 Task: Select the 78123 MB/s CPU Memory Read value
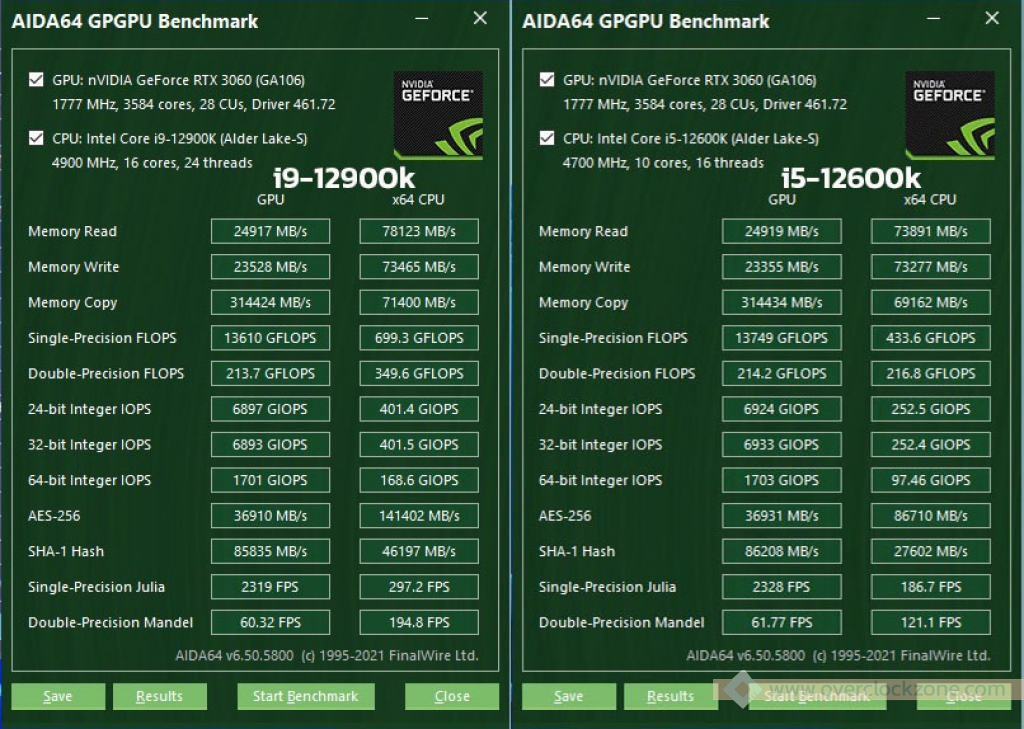(419, 231)
